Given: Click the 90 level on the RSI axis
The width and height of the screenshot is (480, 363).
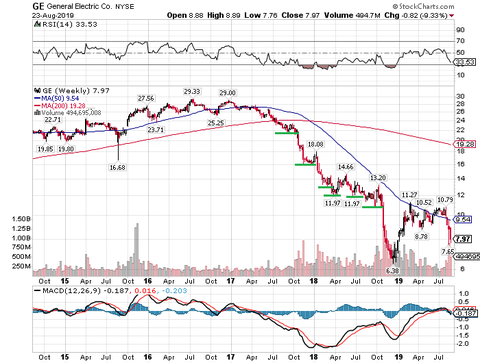Looking at the screenshot, I should [460, 30].
